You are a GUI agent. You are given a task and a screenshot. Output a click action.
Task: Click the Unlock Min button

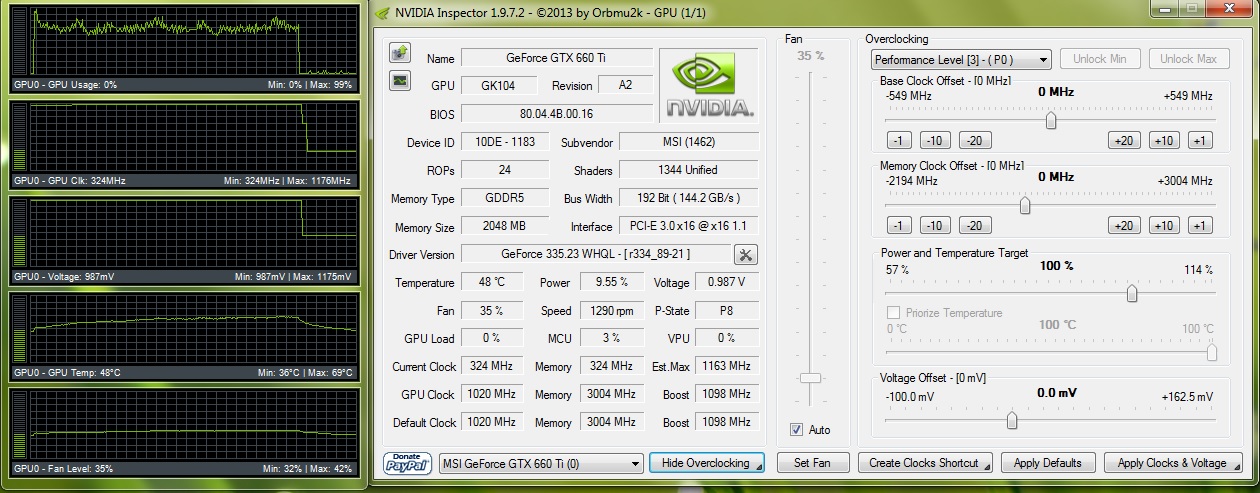click(1100, 59)
